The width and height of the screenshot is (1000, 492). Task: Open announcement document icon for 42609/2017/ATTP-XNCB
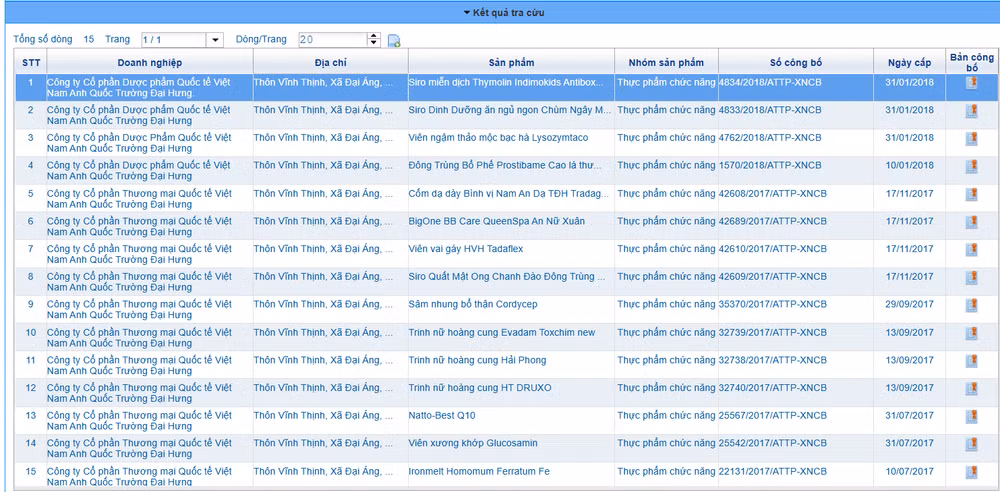click(971, 277)
